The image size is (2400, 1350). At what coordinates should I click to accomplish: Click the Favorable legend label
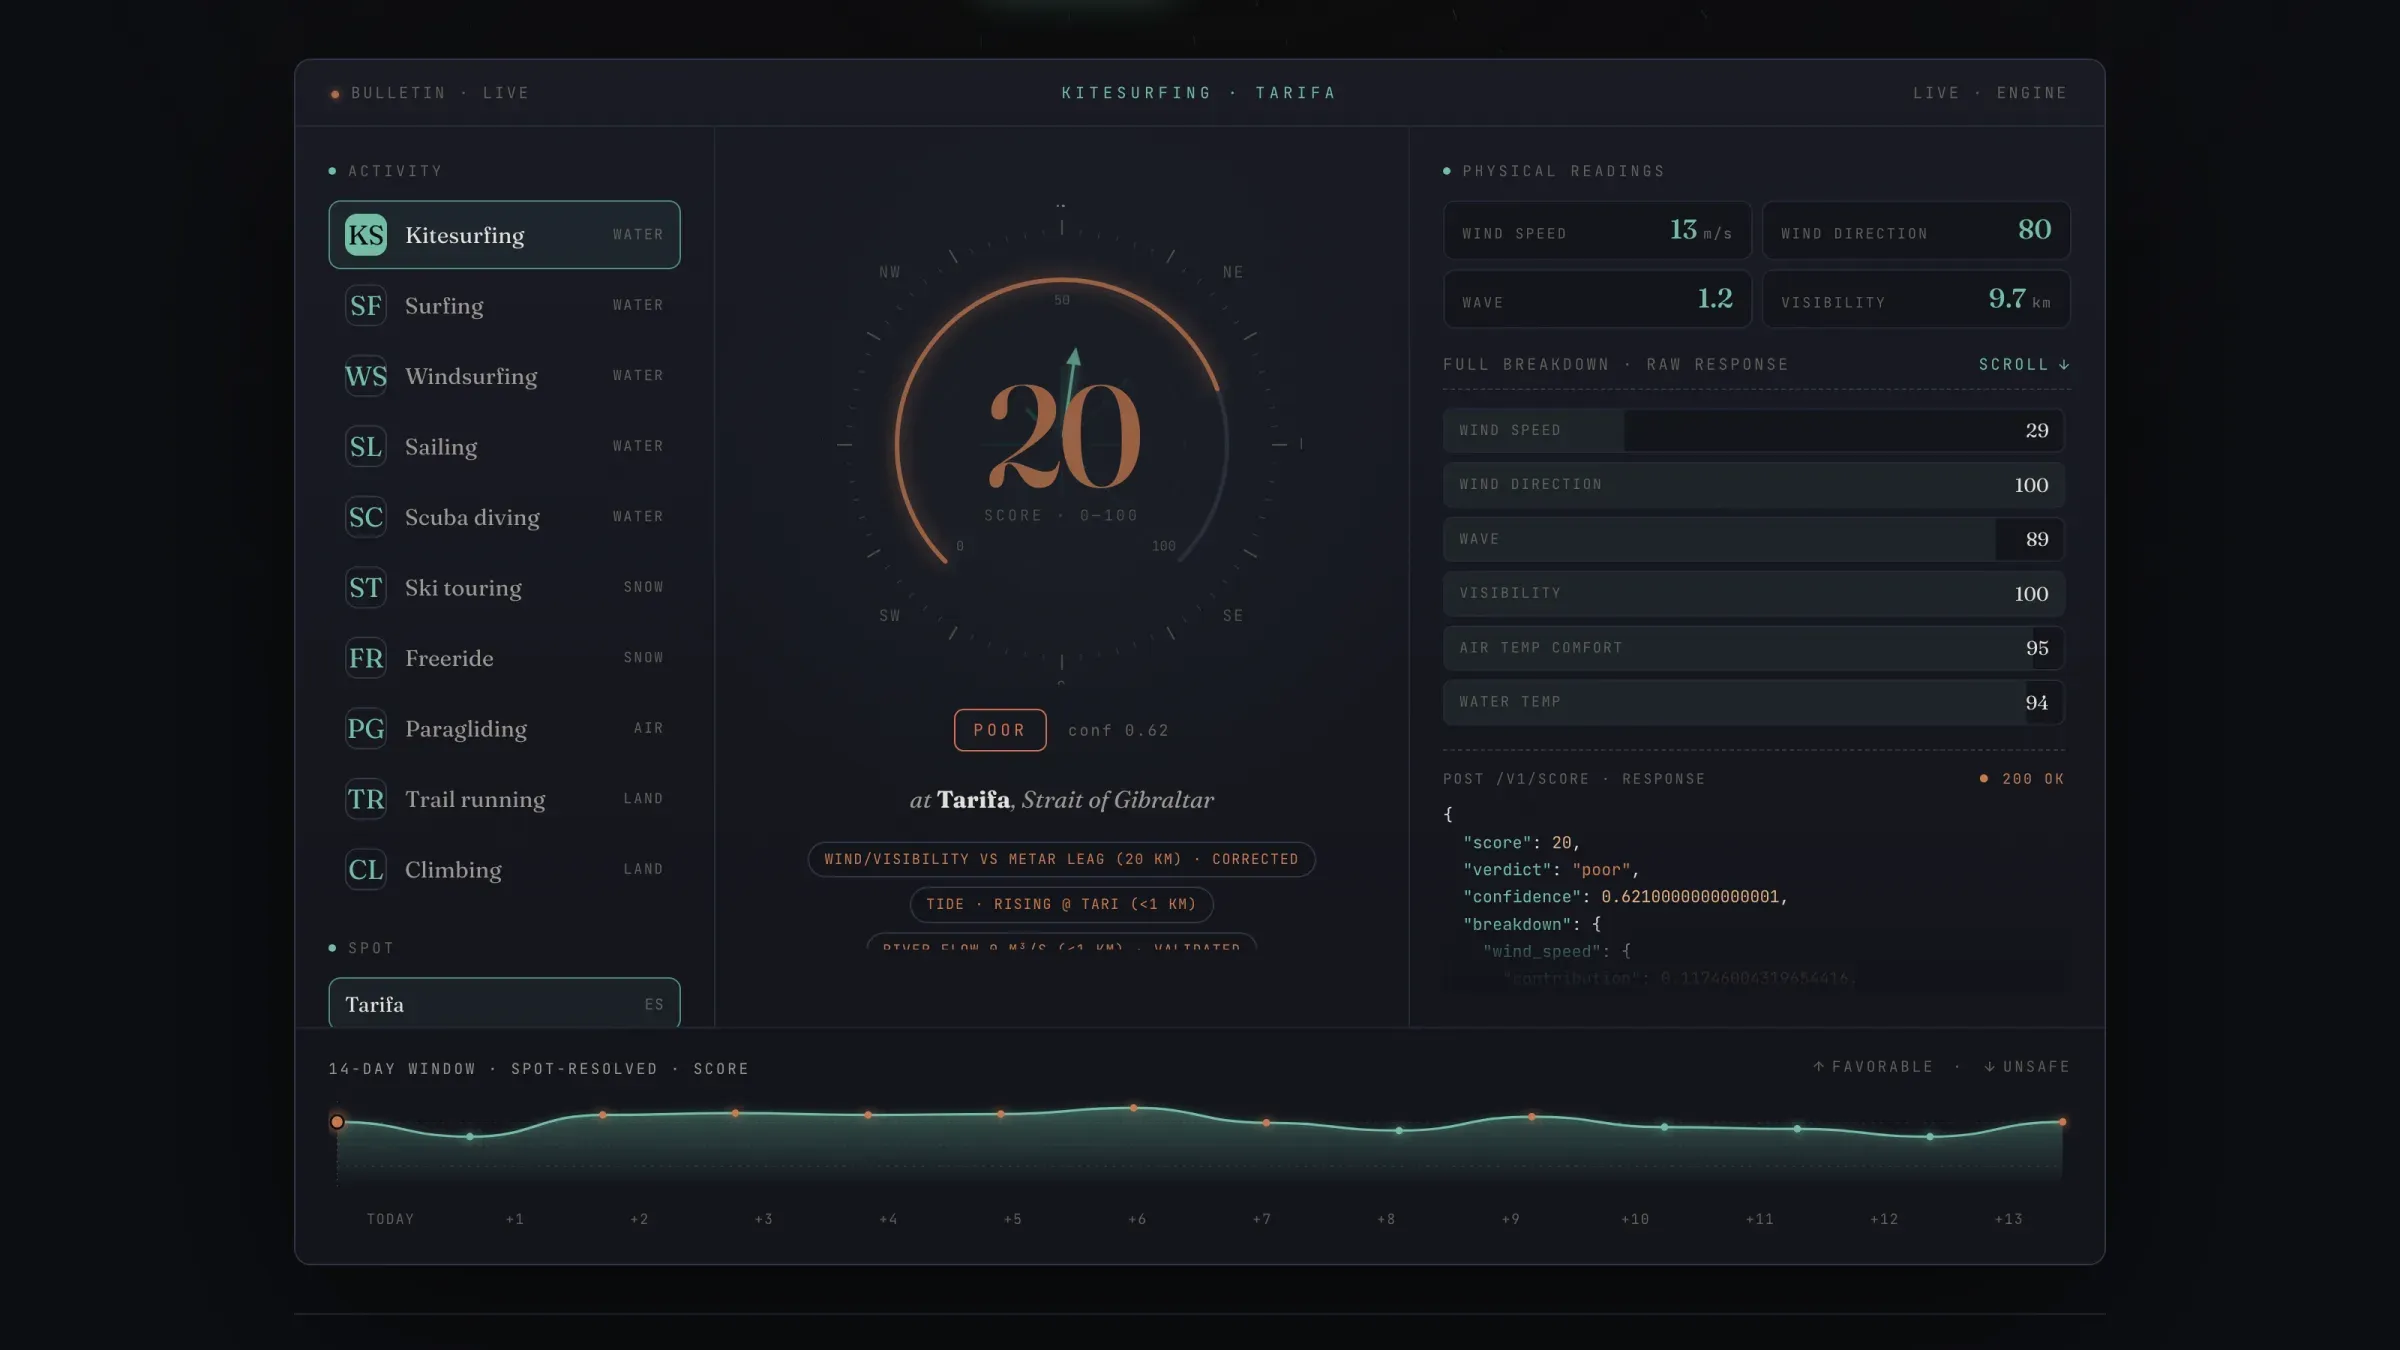tap(1873, 1067)
